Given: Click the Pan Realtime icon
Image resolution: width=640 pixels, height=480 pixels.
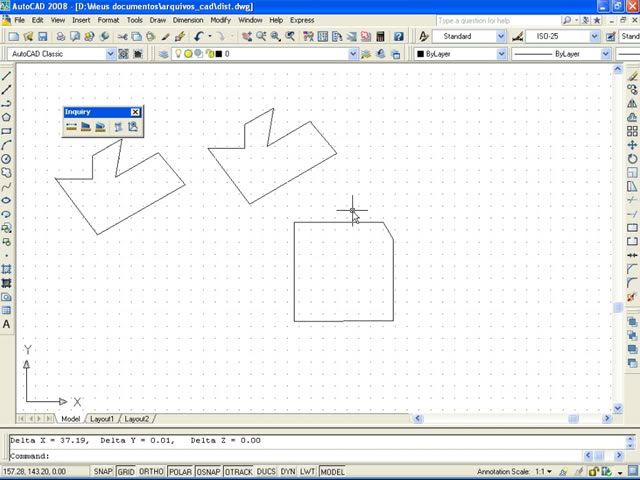Looking at the screenshot, I should pyautogui.click(x=247, y=37).
